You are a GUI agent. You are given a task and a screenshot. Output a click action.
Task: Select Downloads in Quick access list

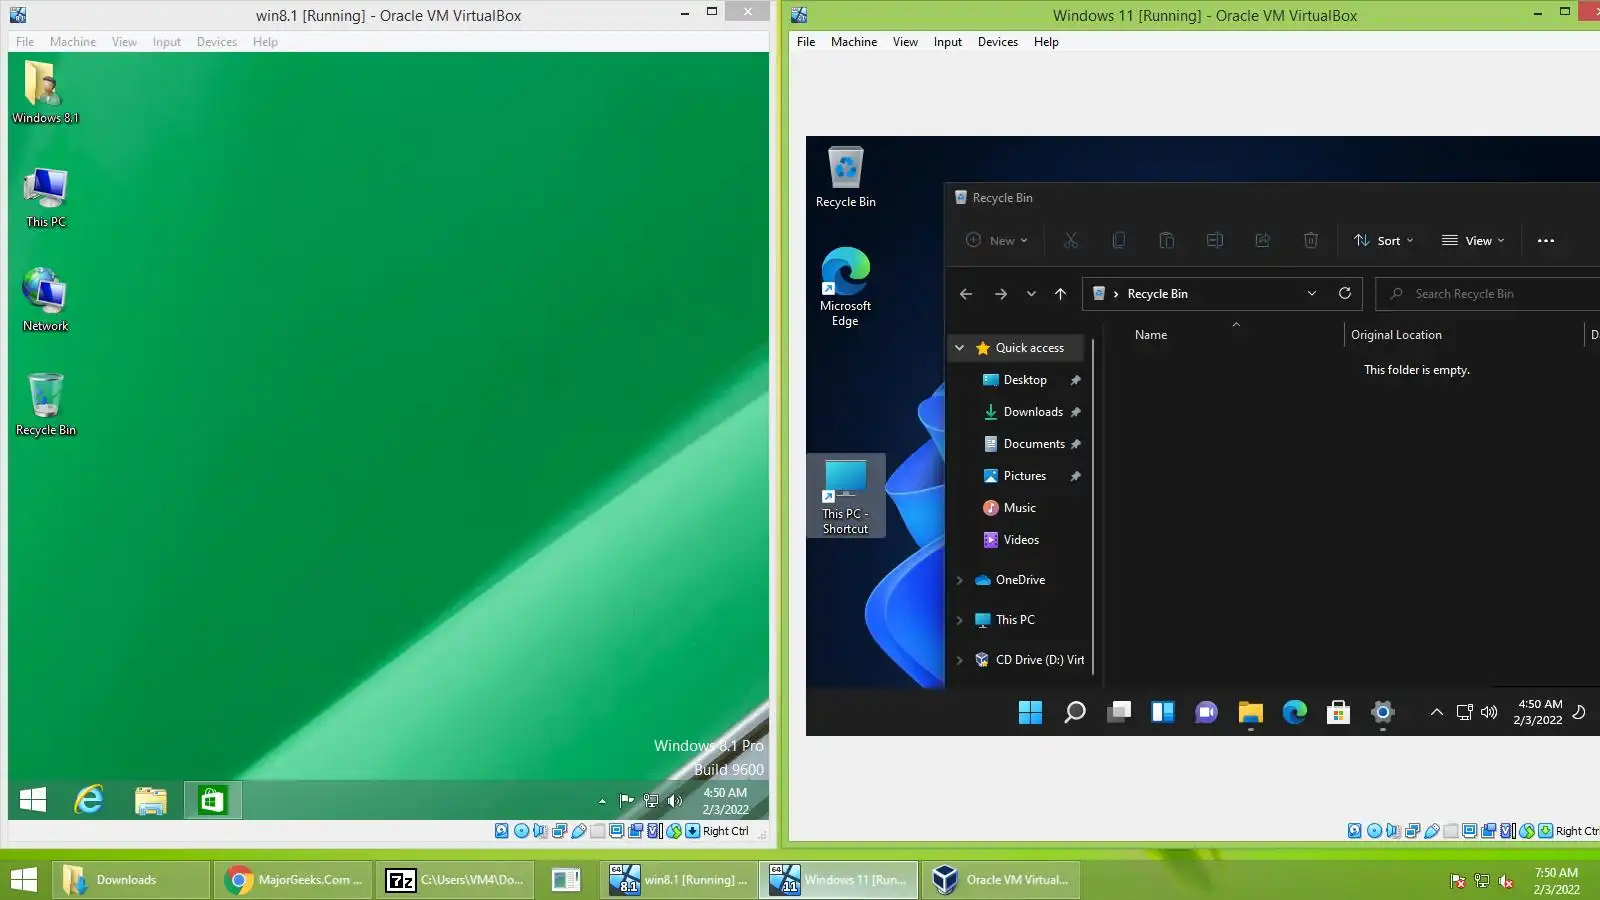pyautogui.click(x=1033, y=412)
